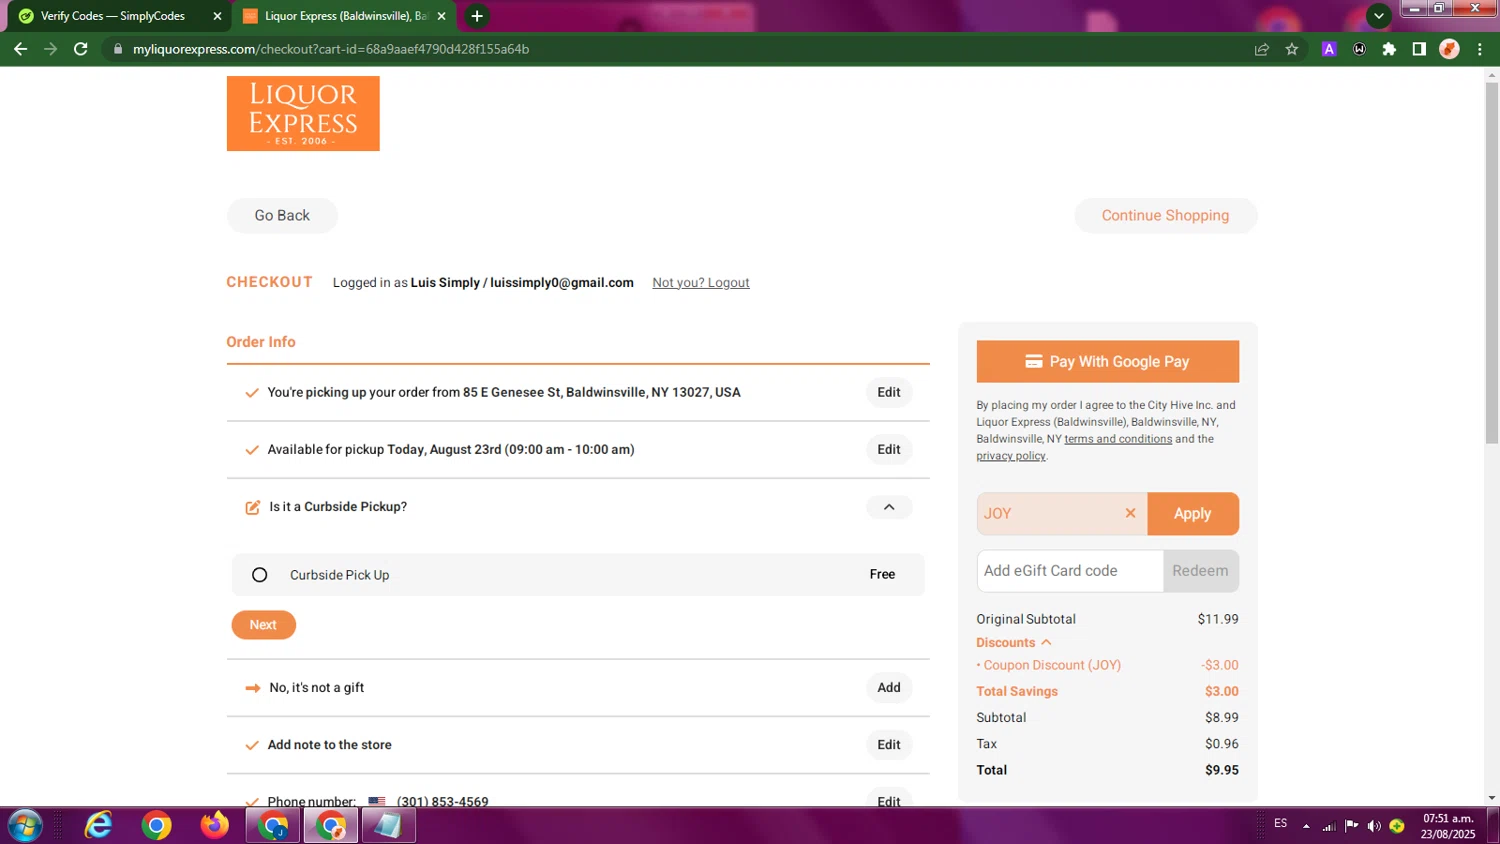This screenshot has width=1500, height=844.
Task: Select the Curbside Pick Up radio button
Action: click(x=259, y=575)
